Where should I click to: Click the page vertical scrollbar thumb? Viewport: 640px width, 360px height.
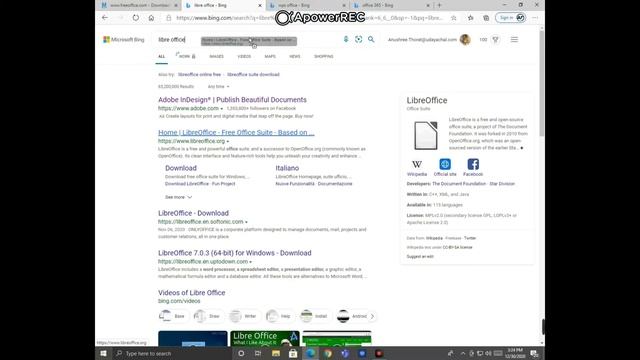542,84
